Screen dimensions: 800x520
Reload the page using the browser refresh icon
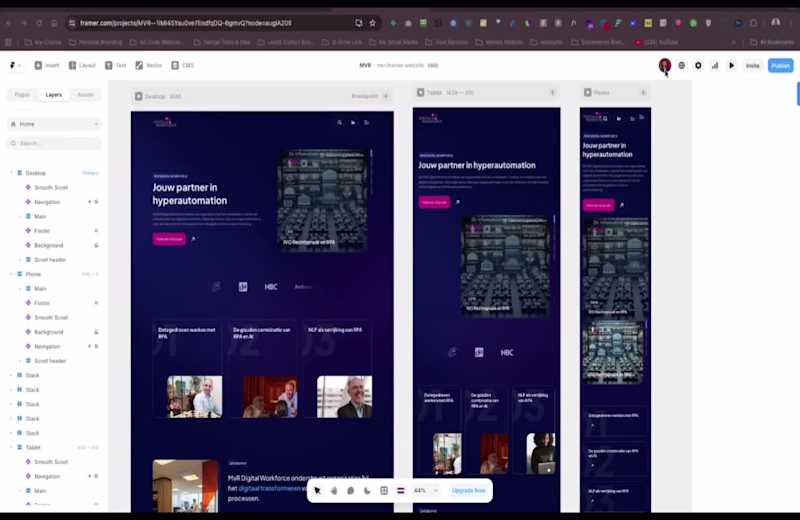click(x=39, y=23)
